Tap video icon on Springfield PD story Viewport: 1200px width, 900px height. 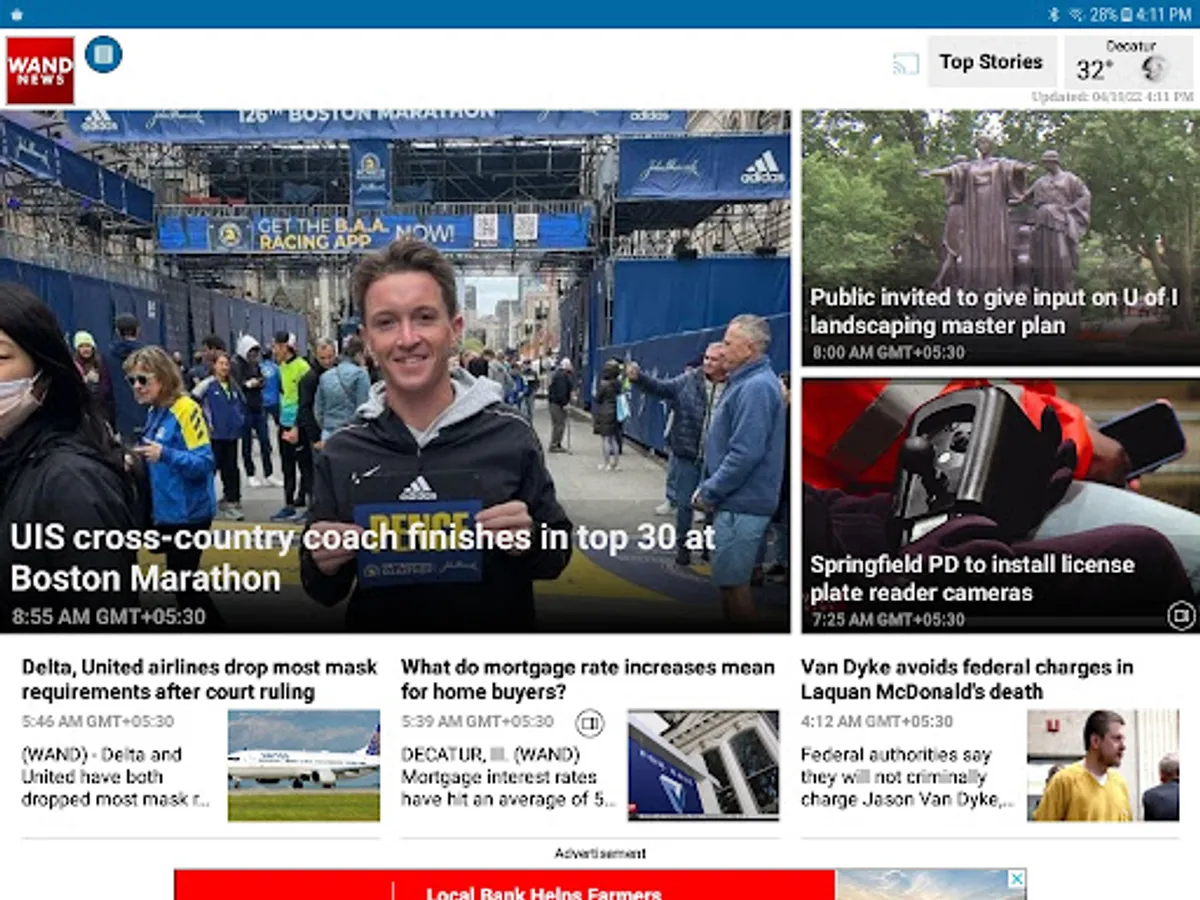[x=1181, y=614]
